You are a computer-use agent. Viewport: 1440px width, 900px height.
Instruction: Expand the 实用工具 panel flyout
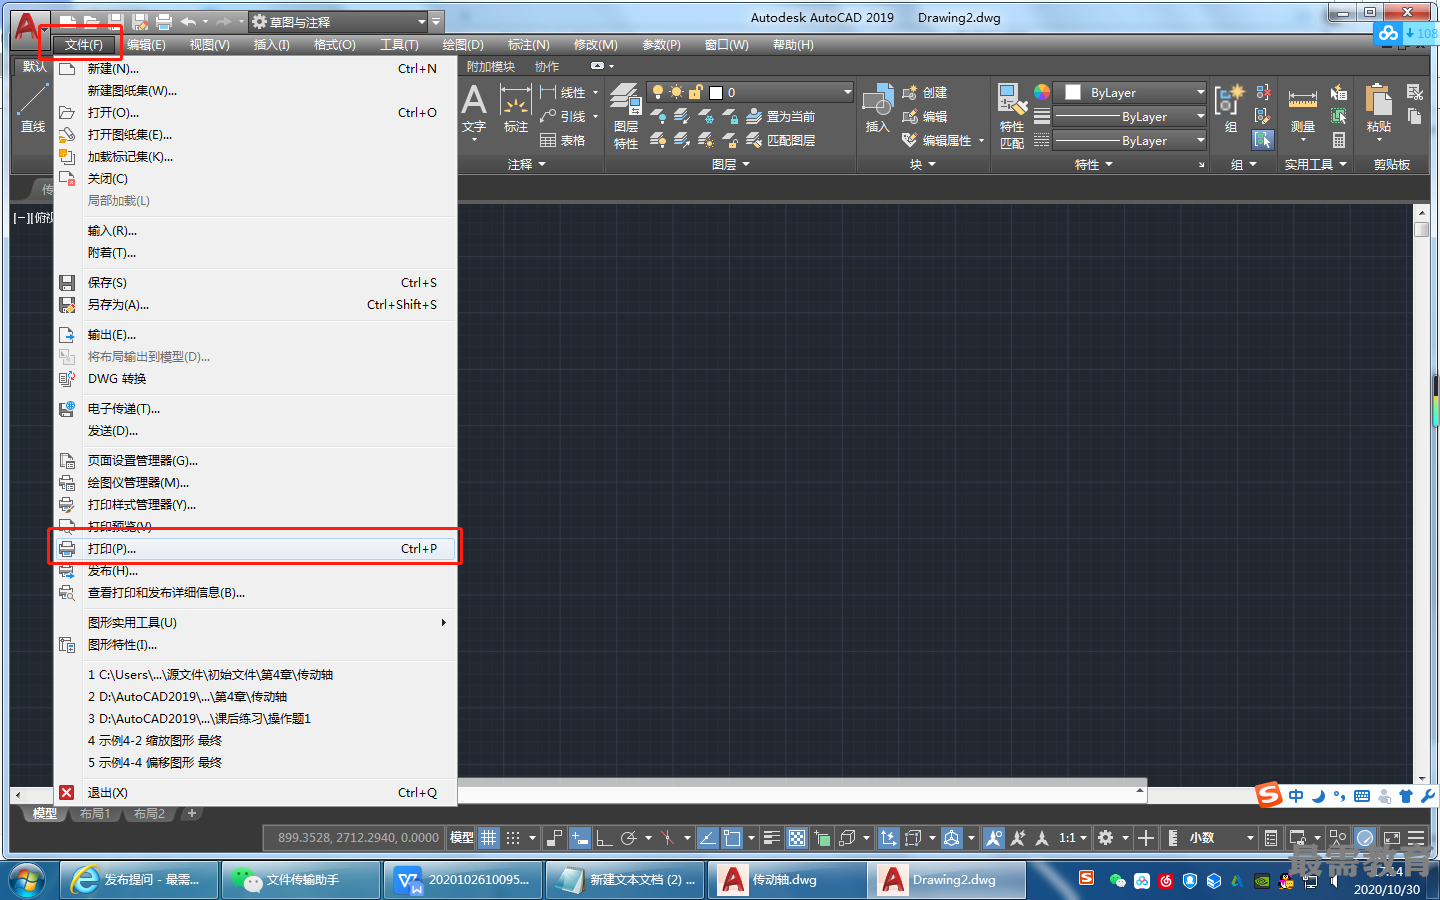point(1316,164)
